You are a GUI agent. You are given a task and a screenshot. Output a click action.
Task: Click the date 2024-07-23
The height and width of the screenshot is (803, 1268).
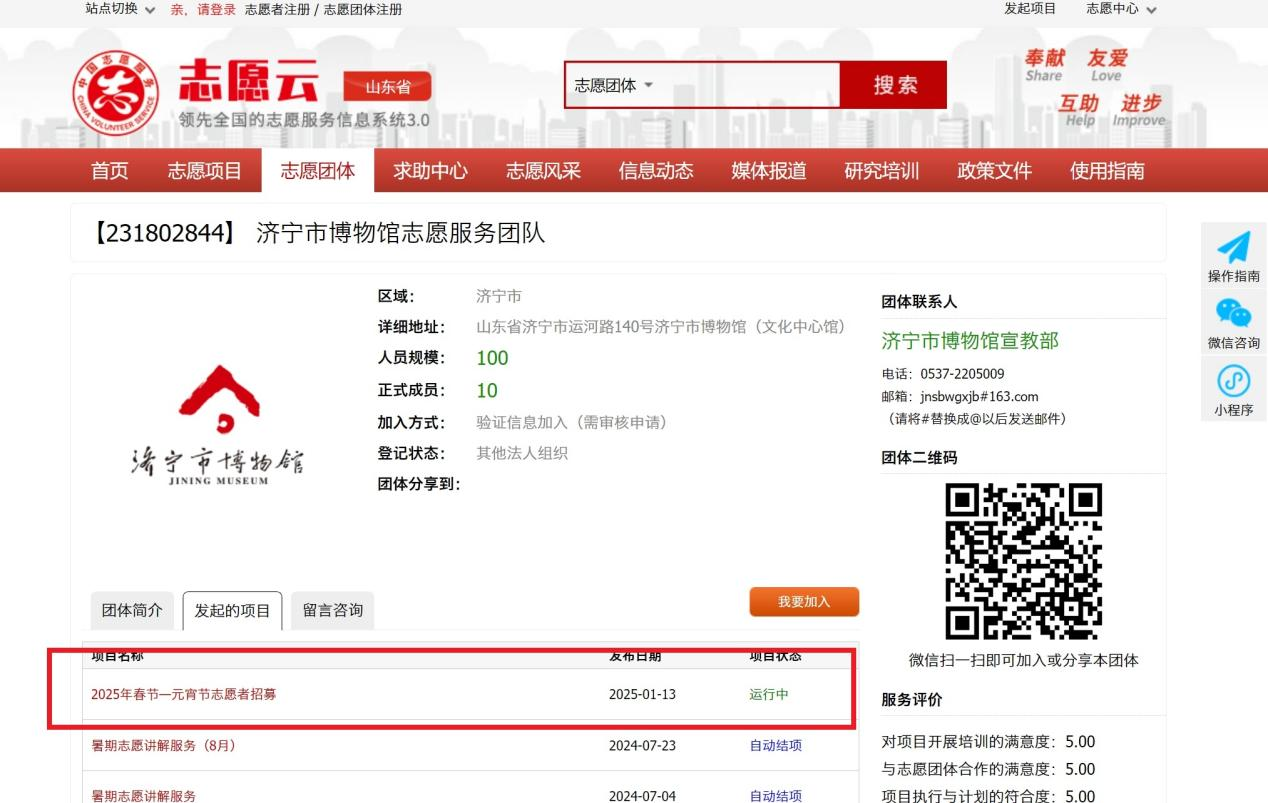coord(642,745)
